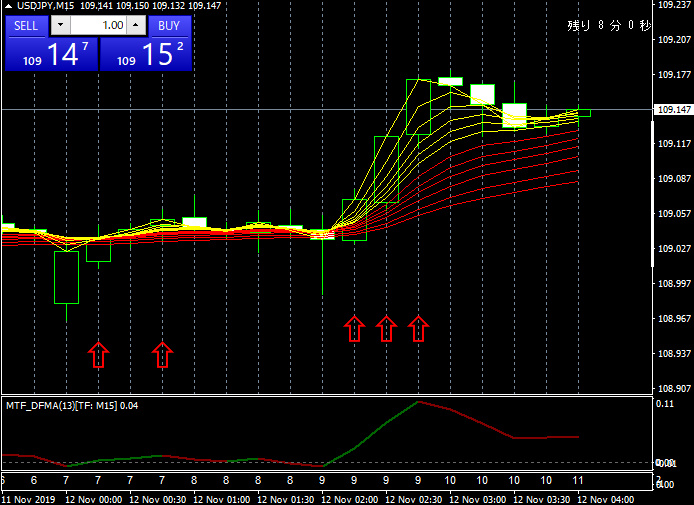Select the USDJPY,M15 chart title text
694x505 pixels.
(46, 6)
